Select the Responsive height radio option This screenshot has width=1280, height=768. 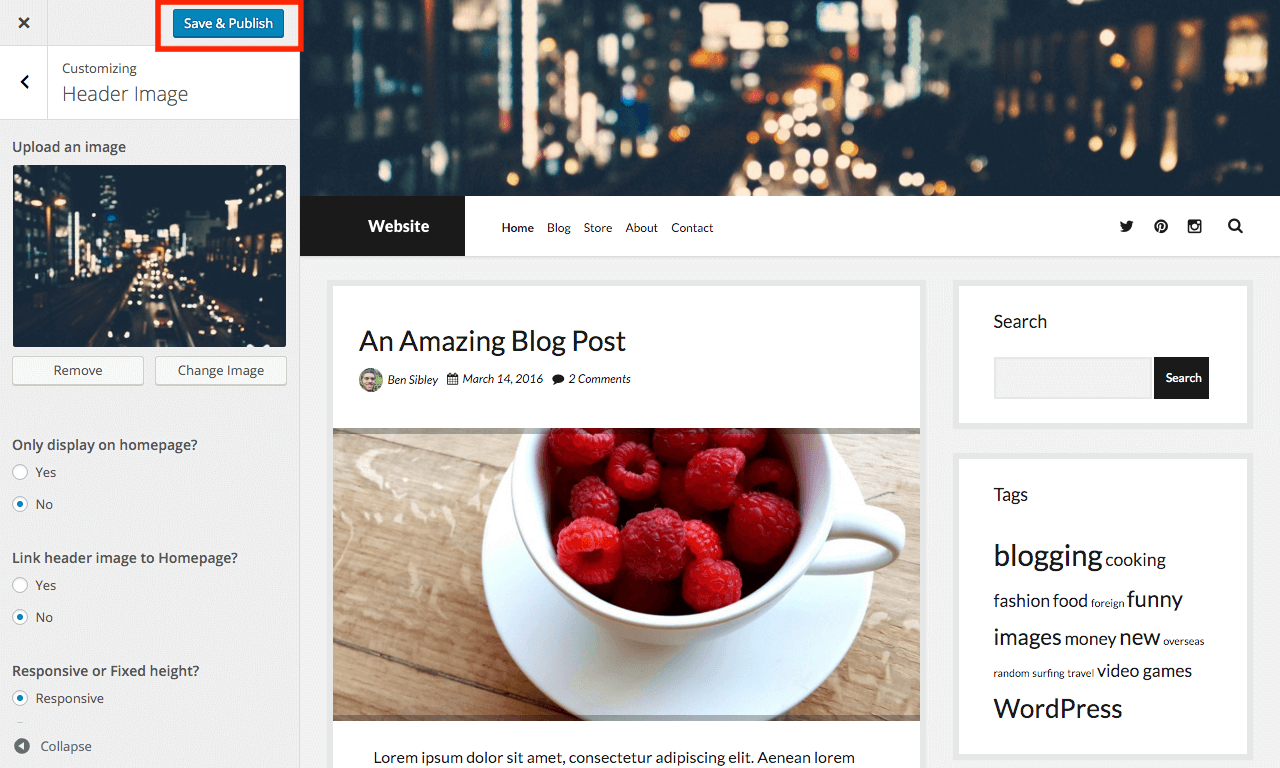pyautogui.click(x=20, y=698)
